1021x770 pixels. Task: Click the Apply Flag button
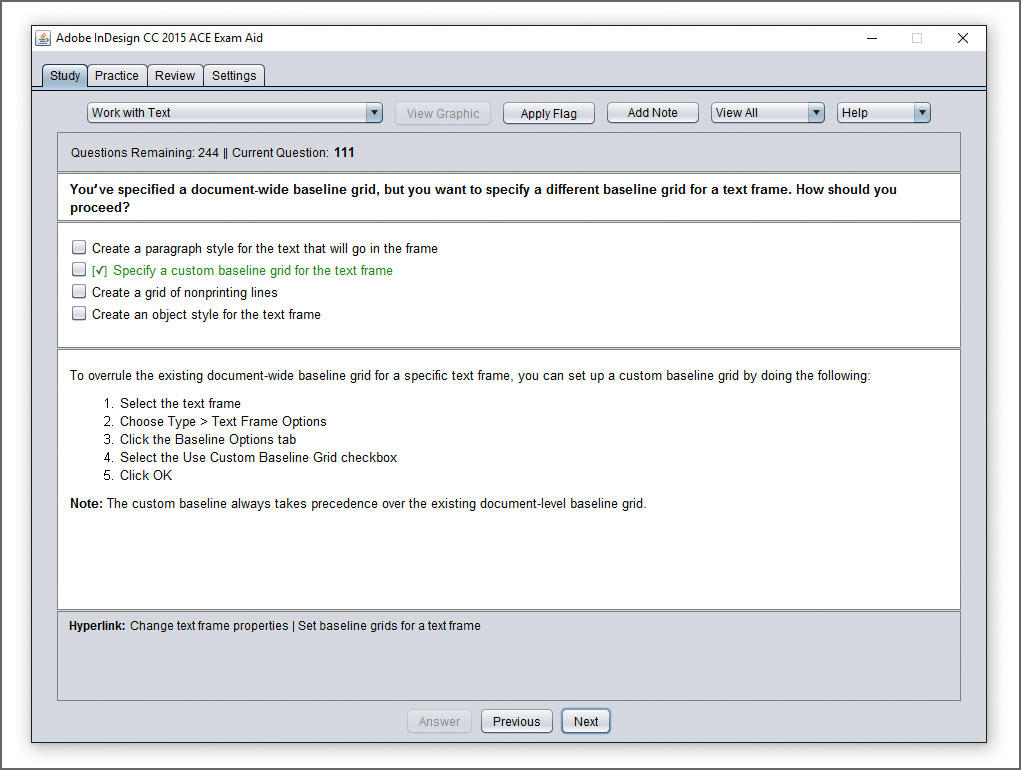pyautogui.click(x=548, y=113)
